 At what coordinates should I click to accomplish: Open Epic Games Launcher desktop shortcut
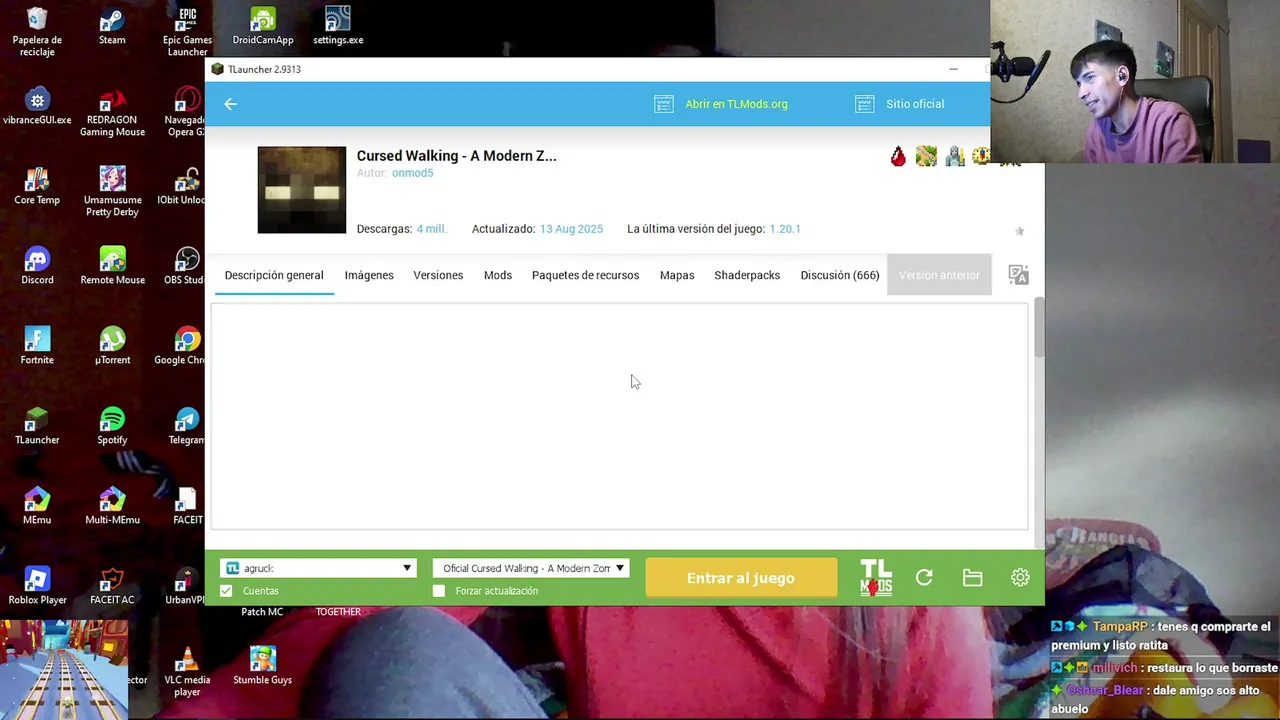pos(187,32)
